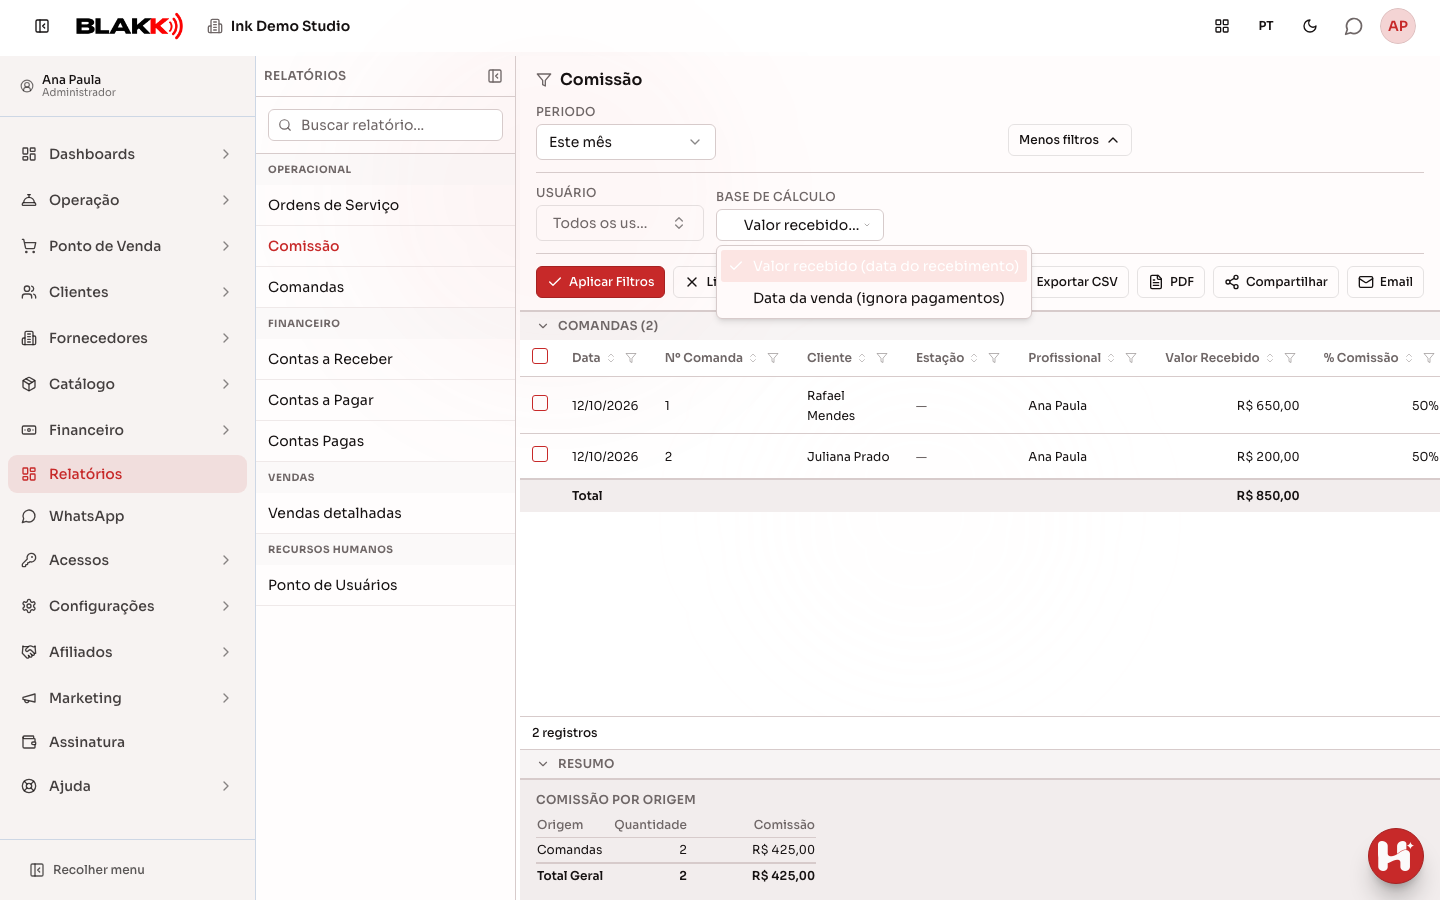Open the Base de cálculo dropdown
This screenshot has width=1440, height=900.
coord(800,225)
